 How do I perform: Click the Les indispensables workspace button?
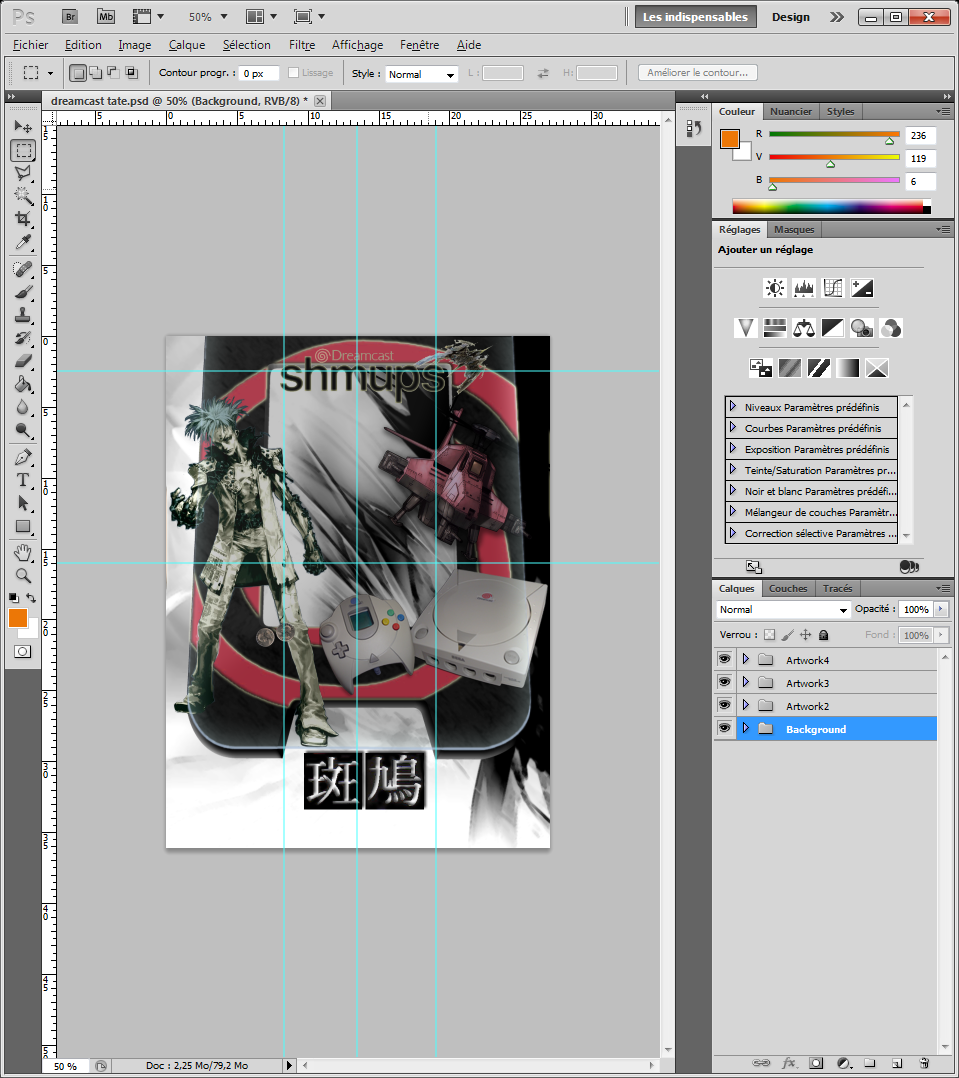tap(695, 17)
